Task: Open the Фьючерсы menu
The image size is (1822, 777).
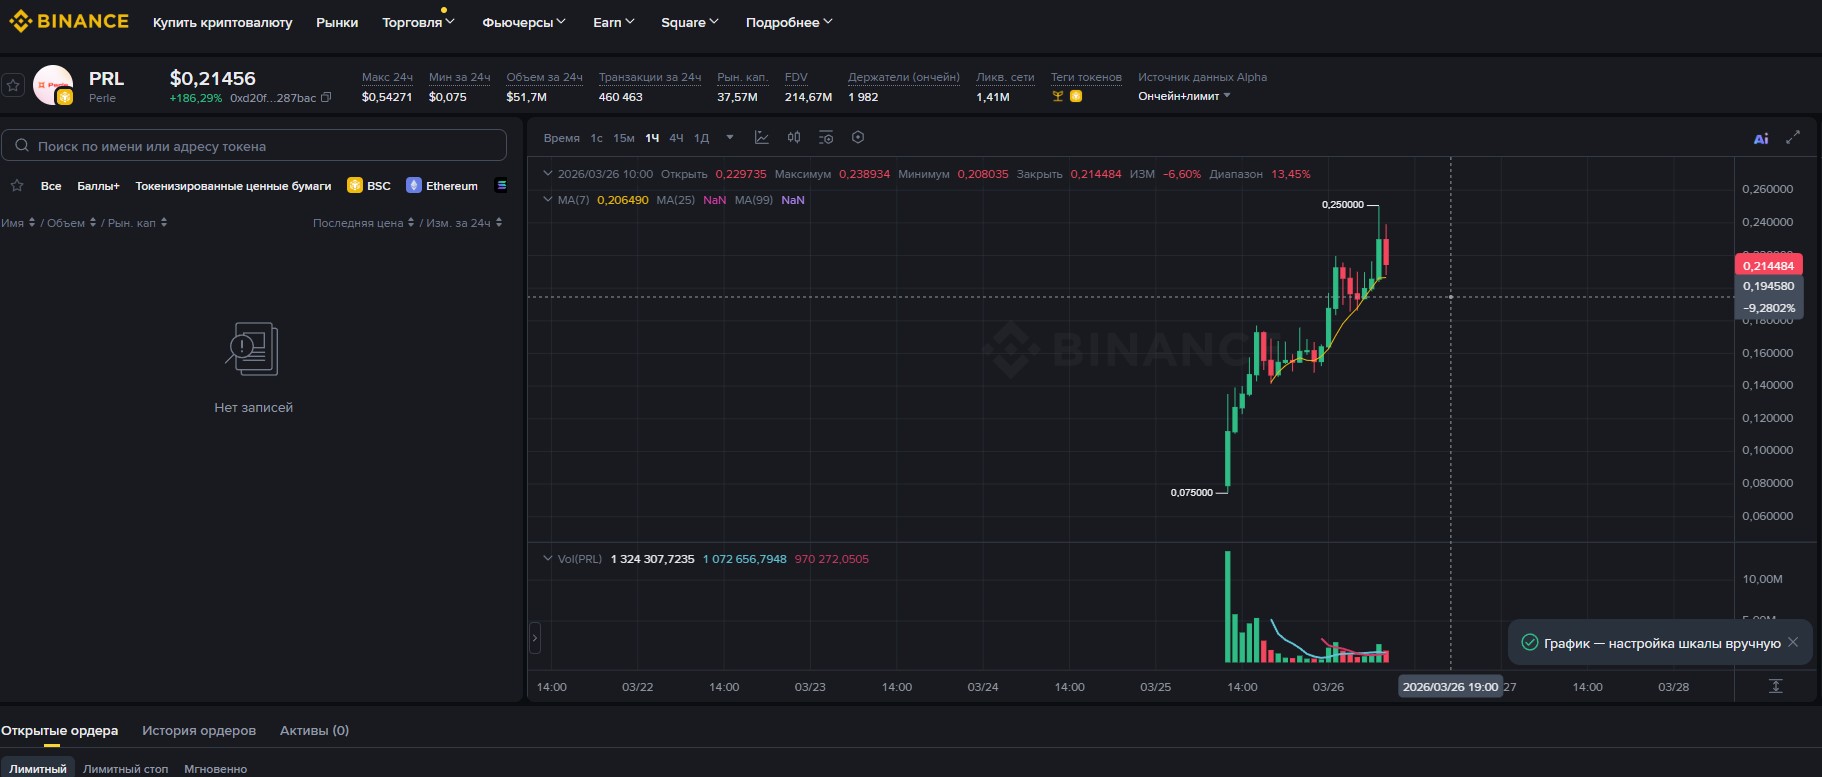Action: point(523,22)
